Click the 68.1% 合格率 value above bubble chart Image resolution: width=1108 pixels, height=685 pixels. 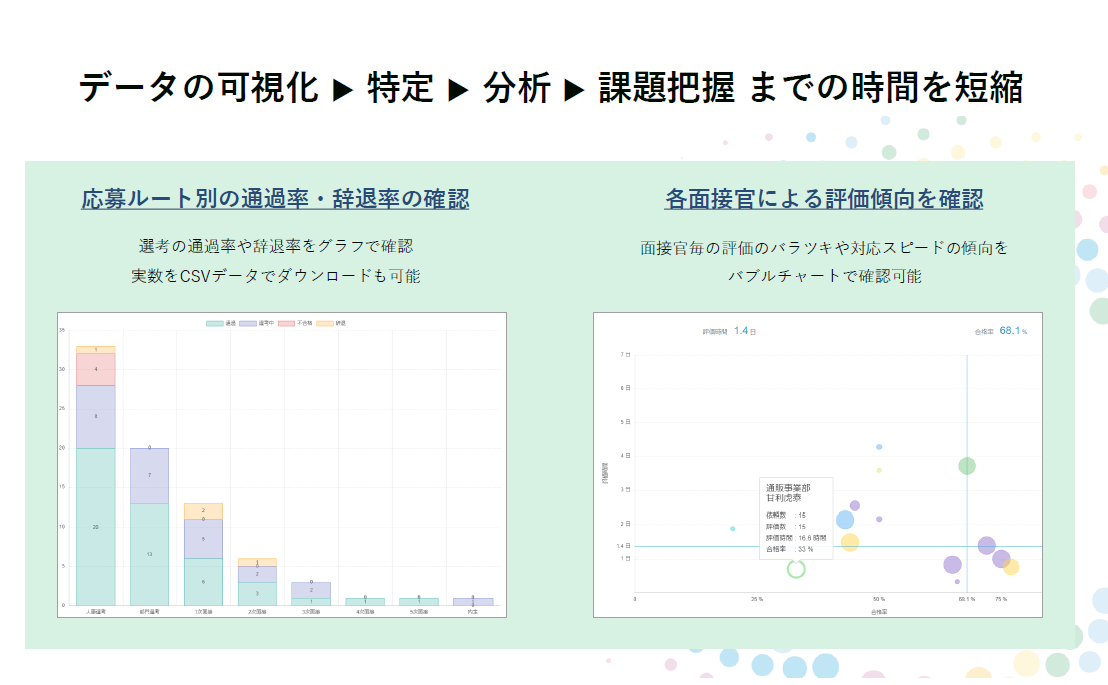click(x=1013, y=330)
